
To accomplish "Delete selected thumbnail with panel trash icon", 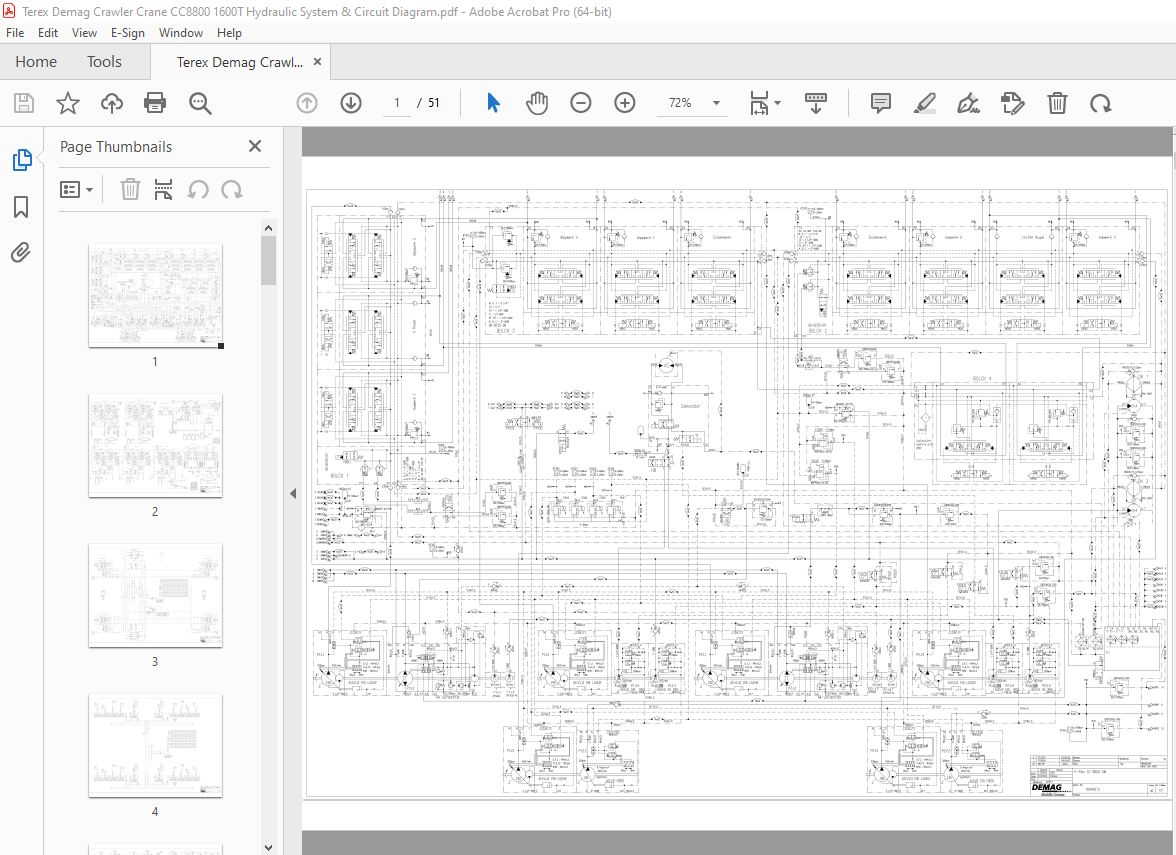I will pos(130,190).
